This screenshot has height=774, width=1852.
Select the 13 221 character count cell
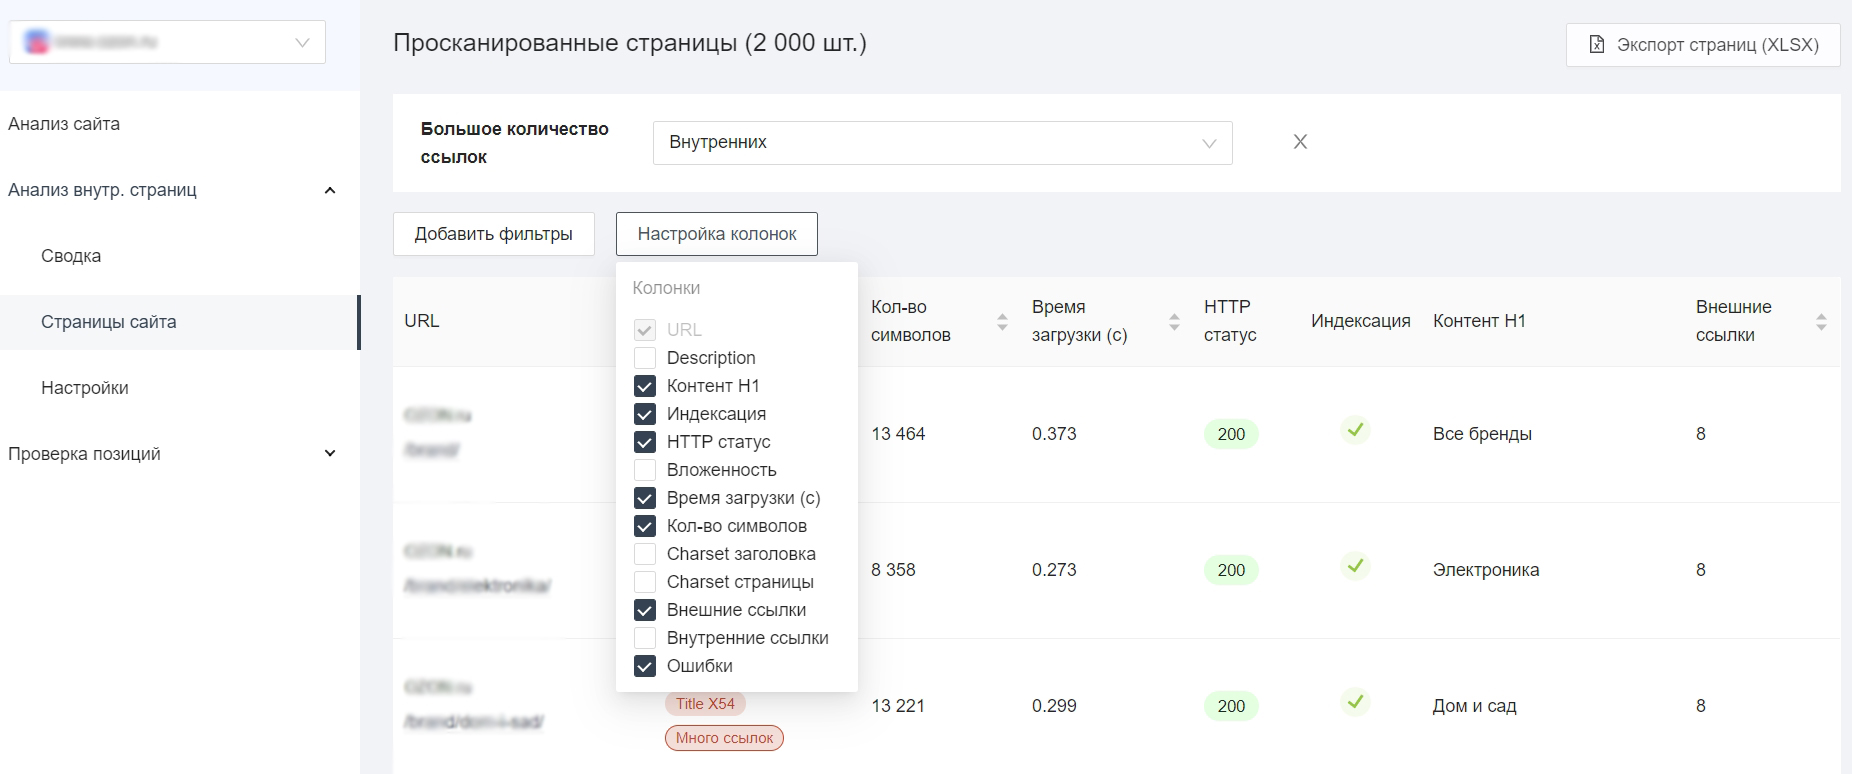[x=898, y=706]
